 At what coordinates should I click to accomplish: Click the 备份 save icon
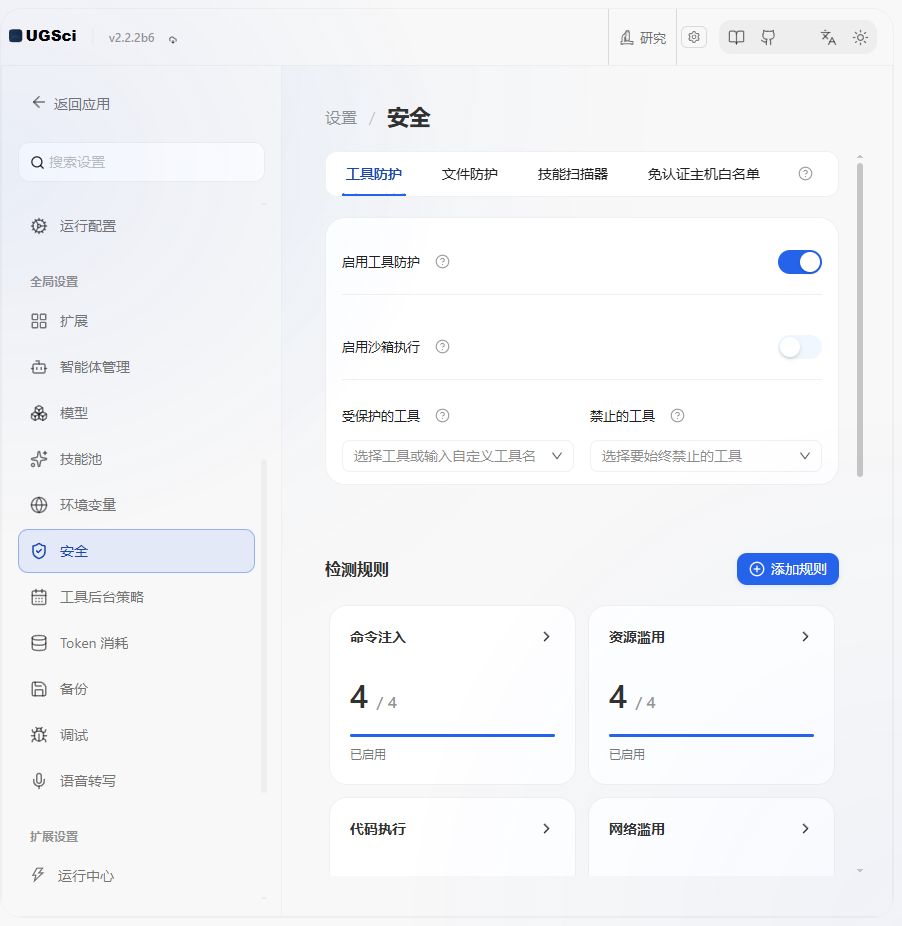pyautogui.click(x=39, y=689)
